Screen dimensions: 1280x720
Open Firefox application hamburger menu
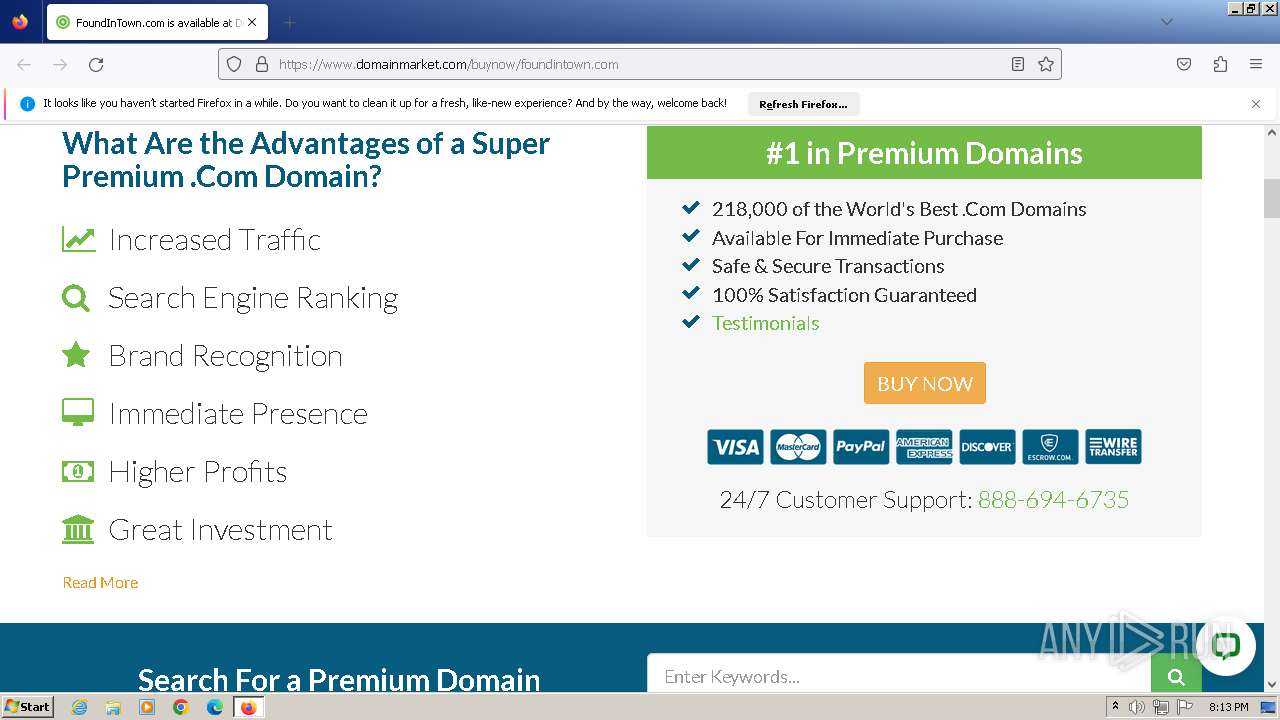coord(1256,64)
